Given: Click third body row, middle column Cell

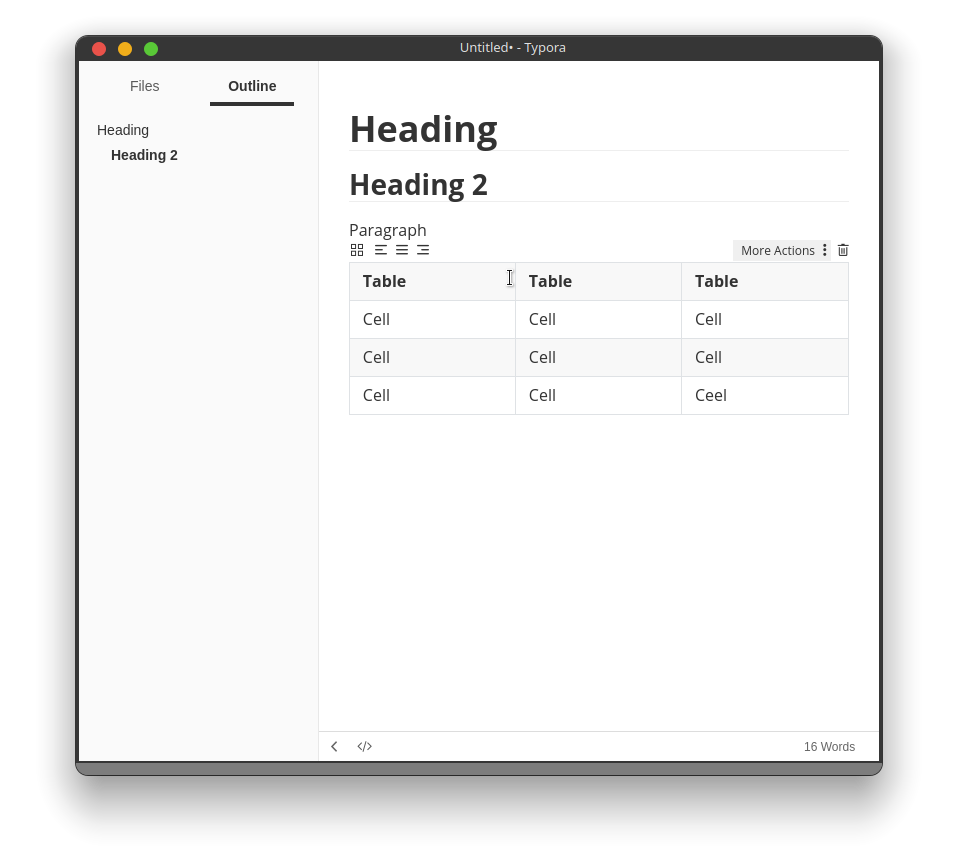Looking at the screenshot, I should (599, 395).
